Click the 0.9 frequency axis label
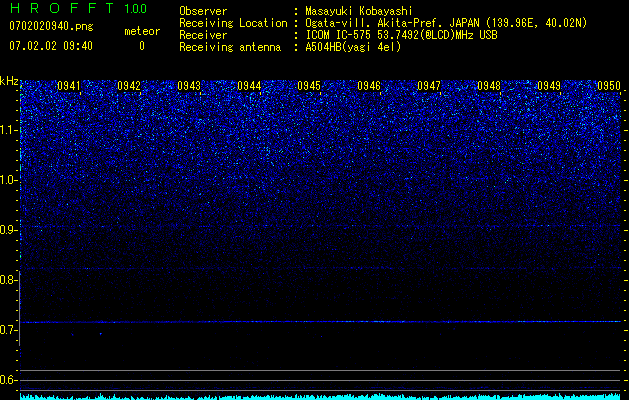The image size is (629, 400). (9, 230)
